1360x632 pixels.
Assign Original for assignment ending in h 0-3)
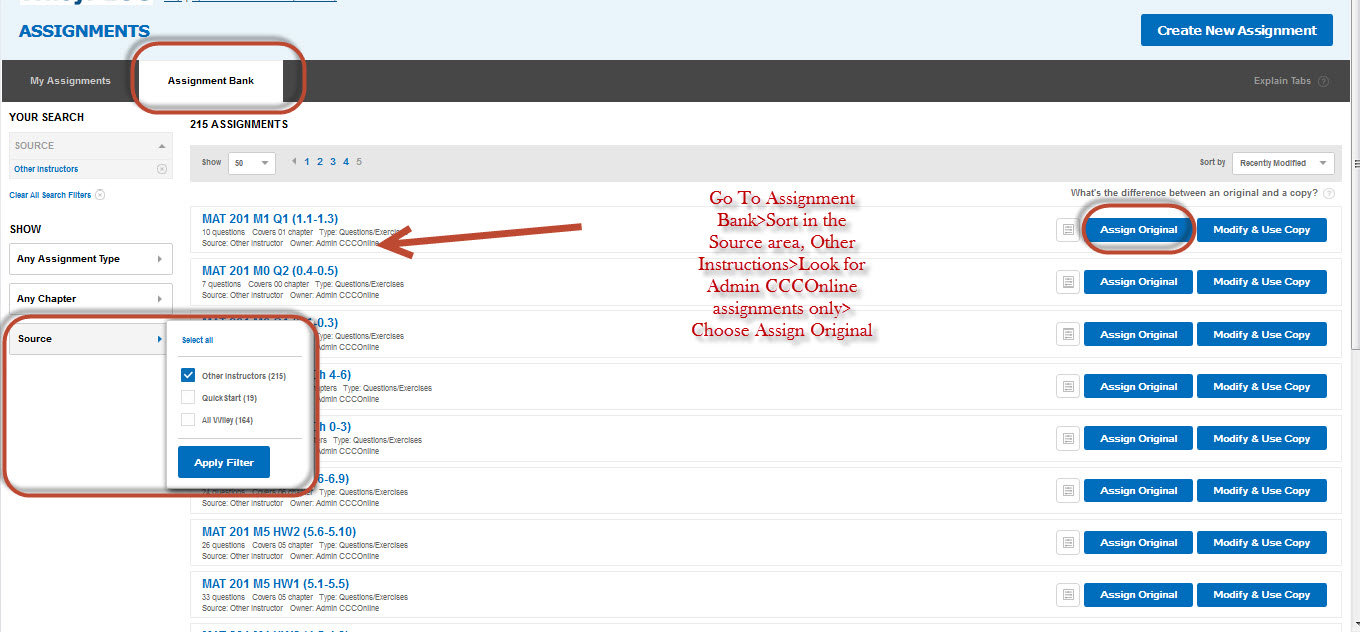pos(1138,438)
